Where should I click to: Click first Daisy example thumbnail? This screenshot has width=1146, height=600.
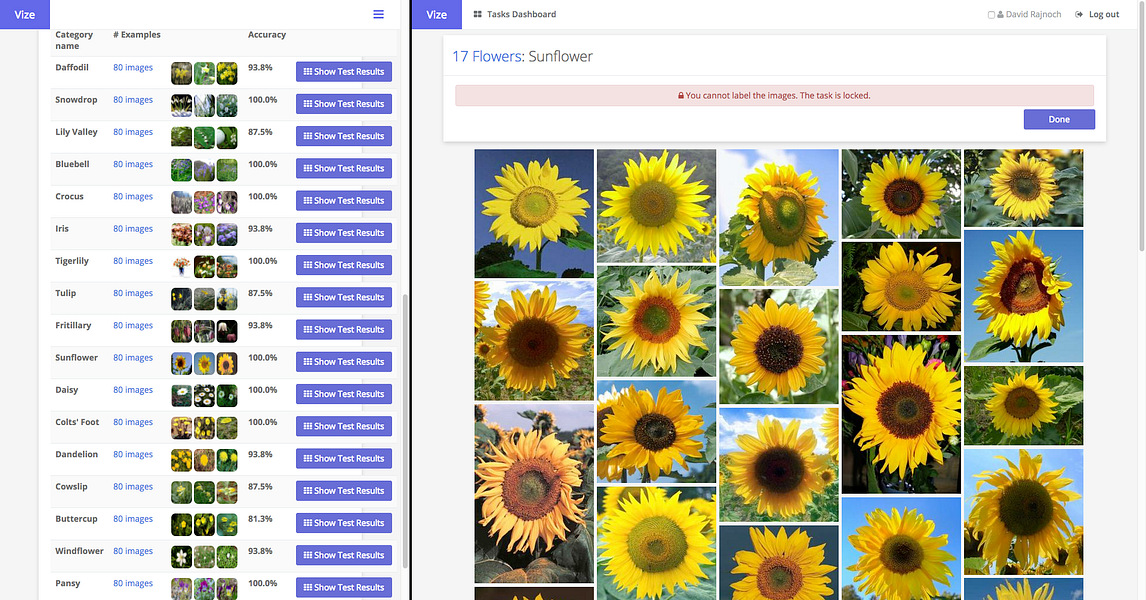click(x=181, y=395)
